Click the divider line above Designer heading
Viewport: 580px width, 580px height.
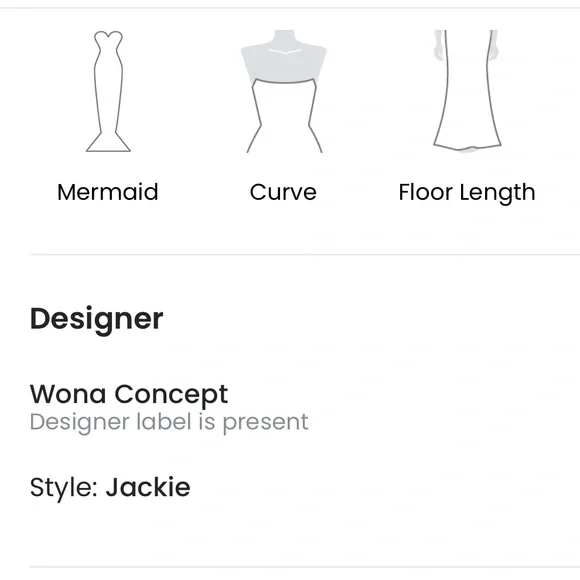point(304,254)
